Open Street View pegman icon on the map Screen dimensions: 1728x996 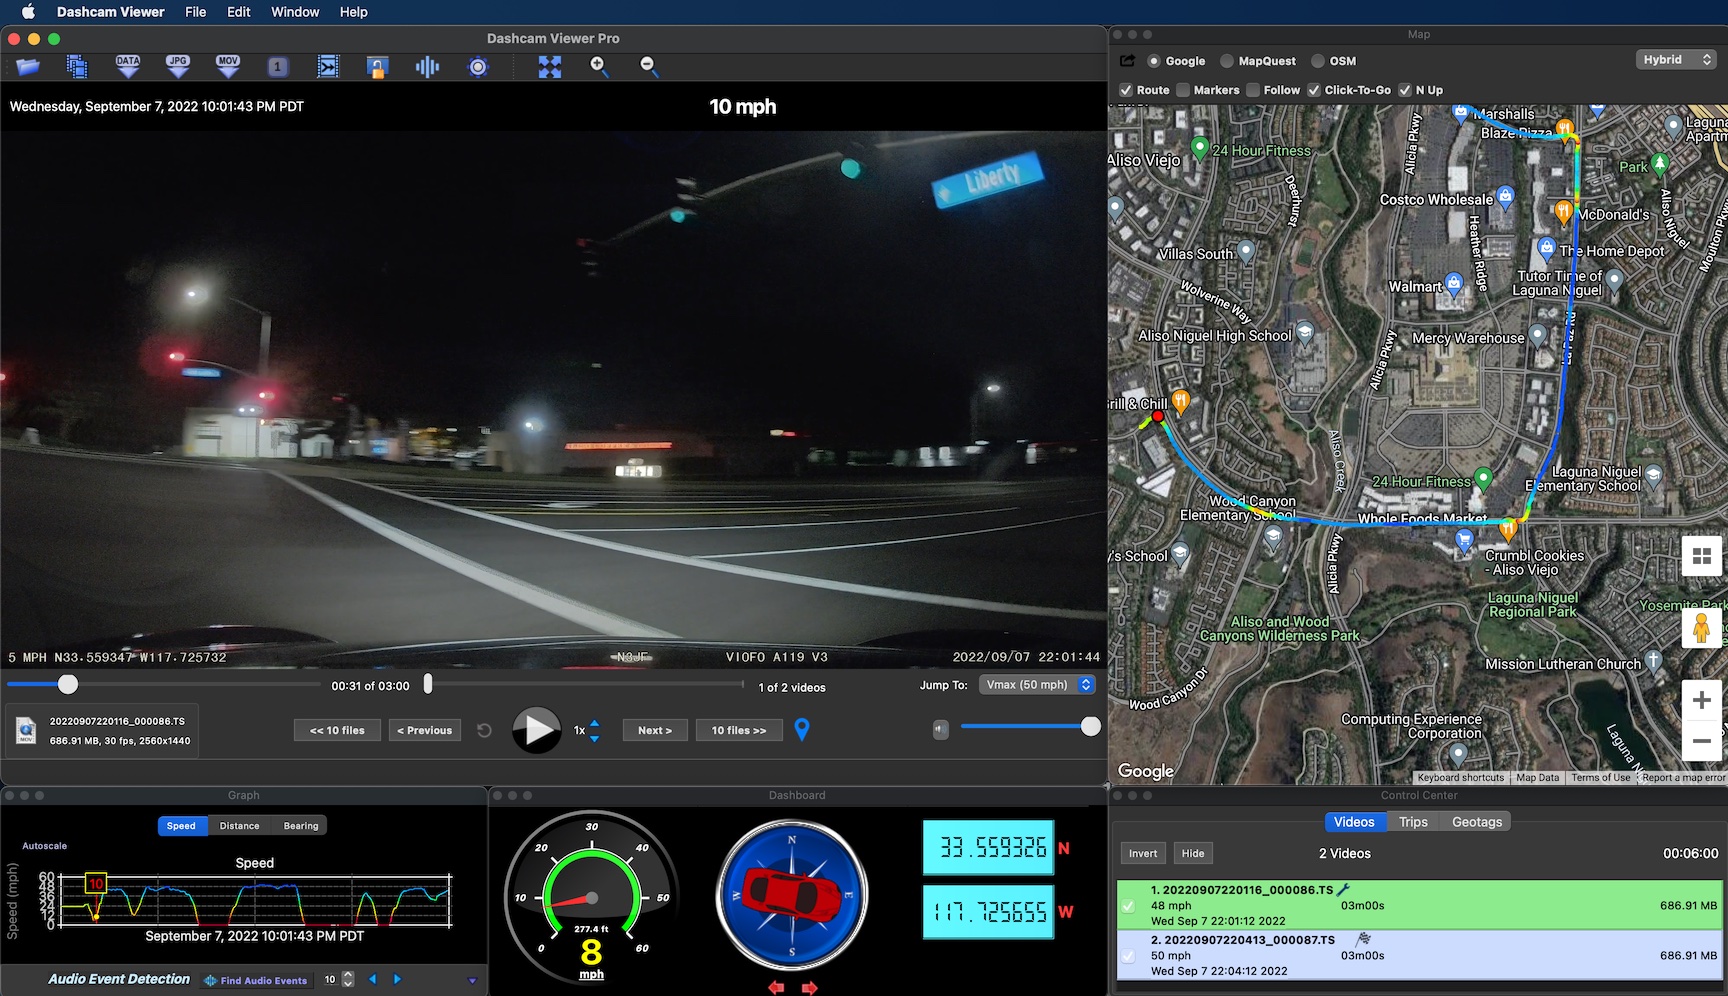click(1701, 628)
